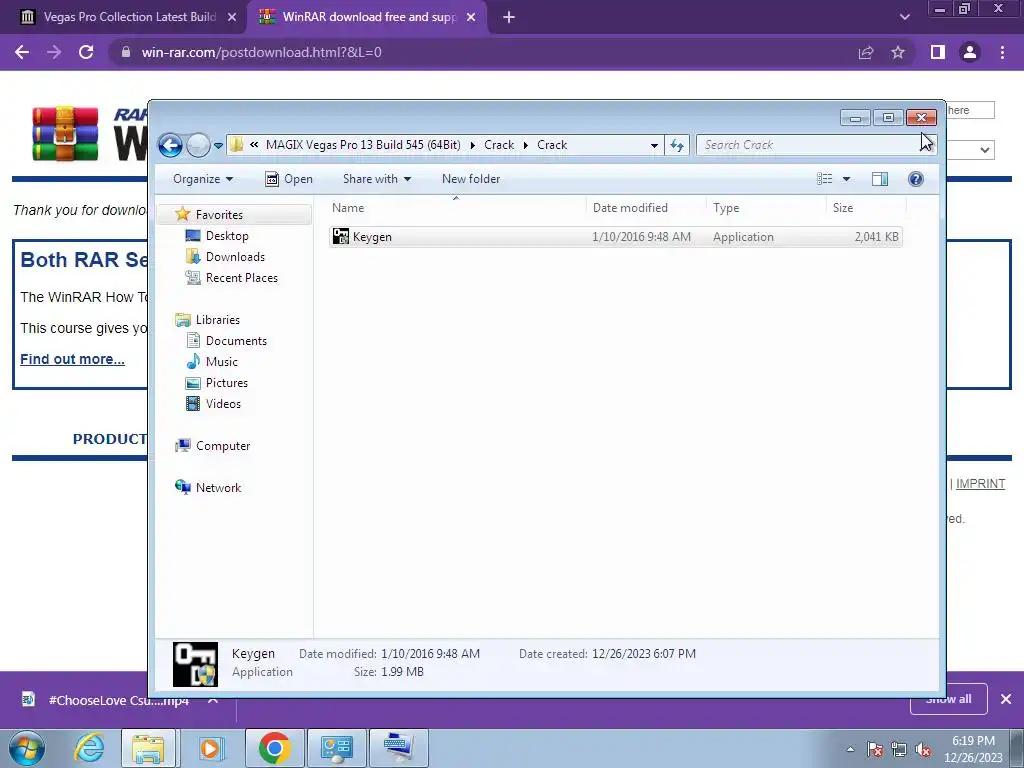Show hidden system tray icons
This screenshot has width=1024, height=768.
(x=850, y=749)
